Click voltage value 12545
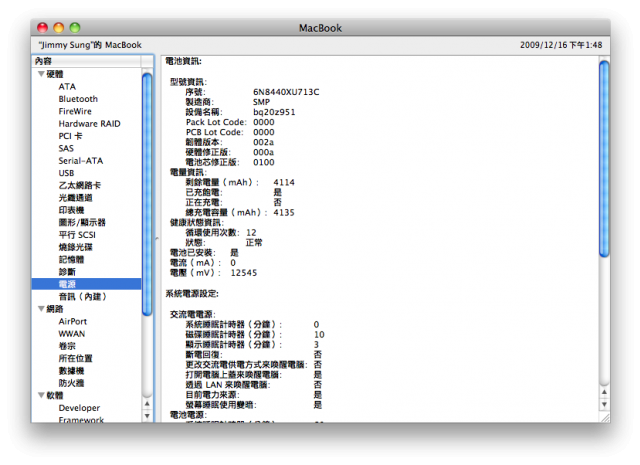The height and width of the screenshot is (465, 640). click(244, 272)
